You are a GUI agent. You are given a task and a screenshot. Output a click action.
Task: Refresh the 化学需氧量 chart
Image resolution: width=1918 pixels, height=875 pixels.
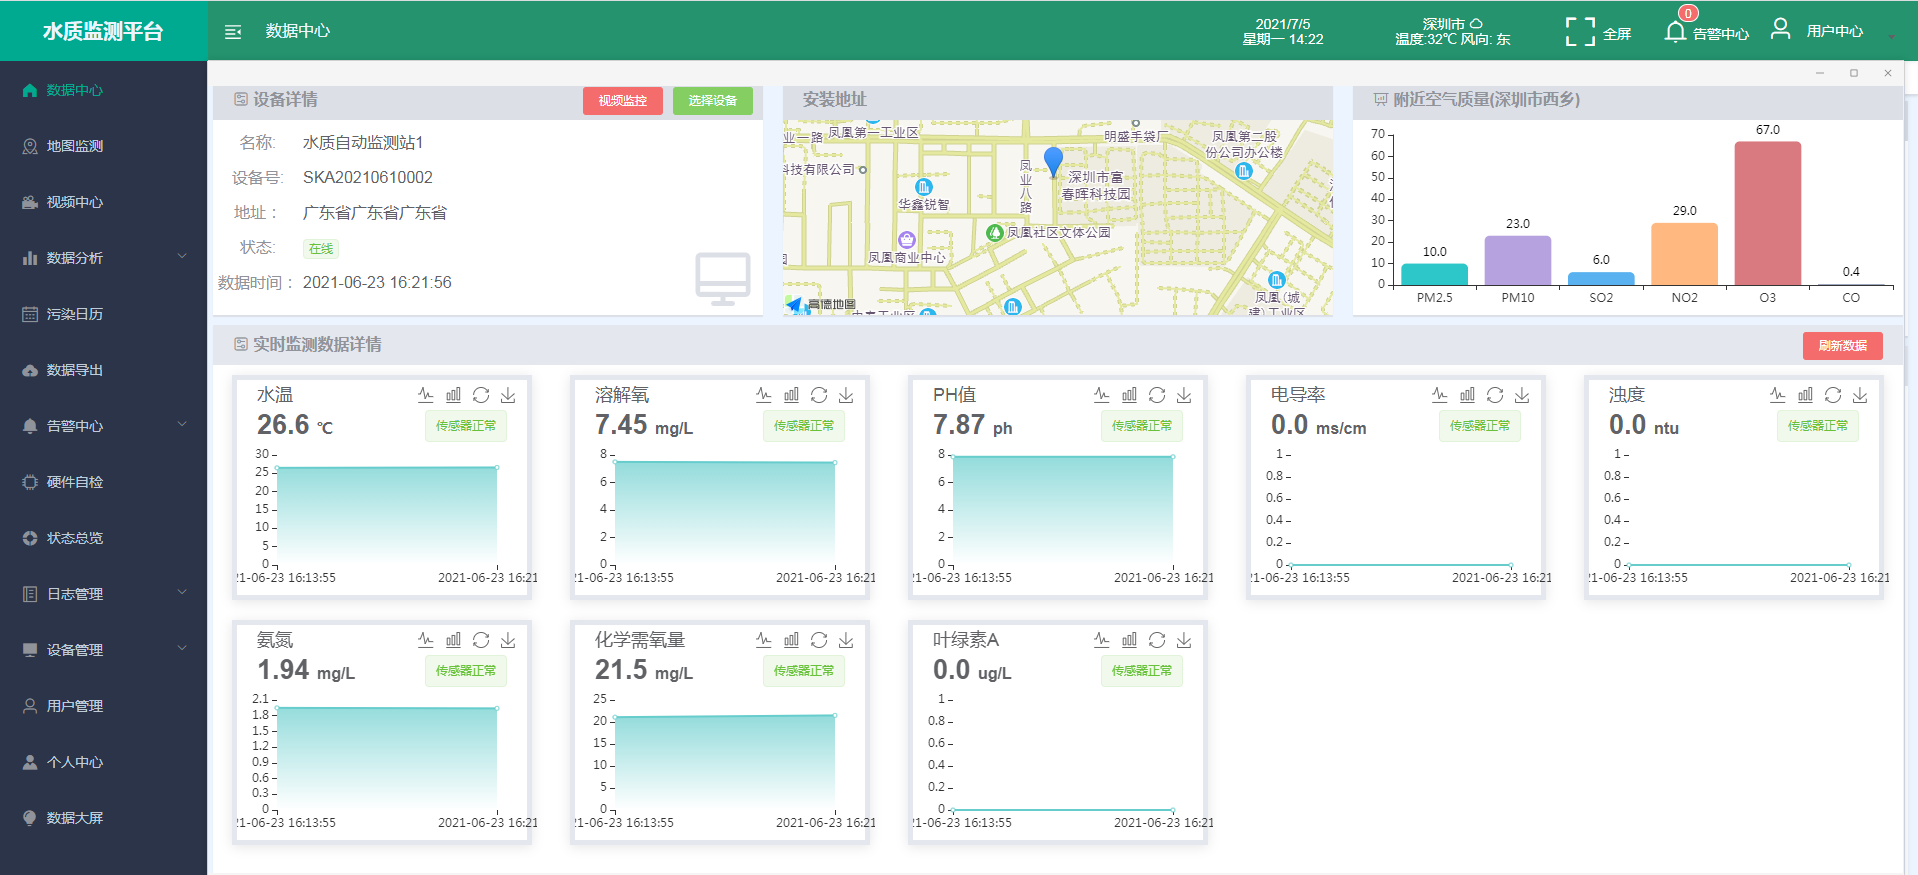point(819,640)
